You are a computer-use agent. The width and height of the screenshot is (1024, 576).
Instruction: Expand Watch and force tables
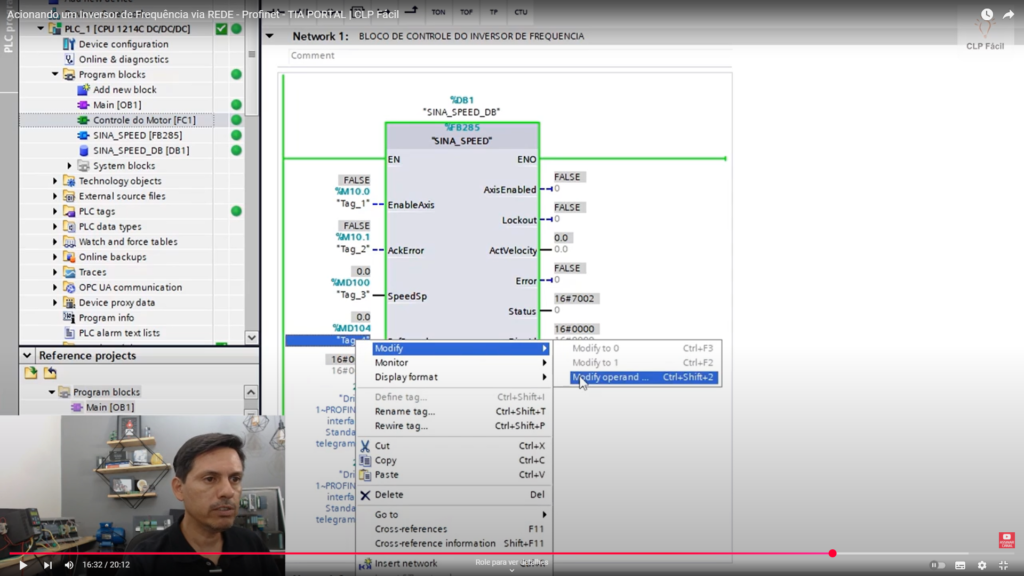[55, 242]
